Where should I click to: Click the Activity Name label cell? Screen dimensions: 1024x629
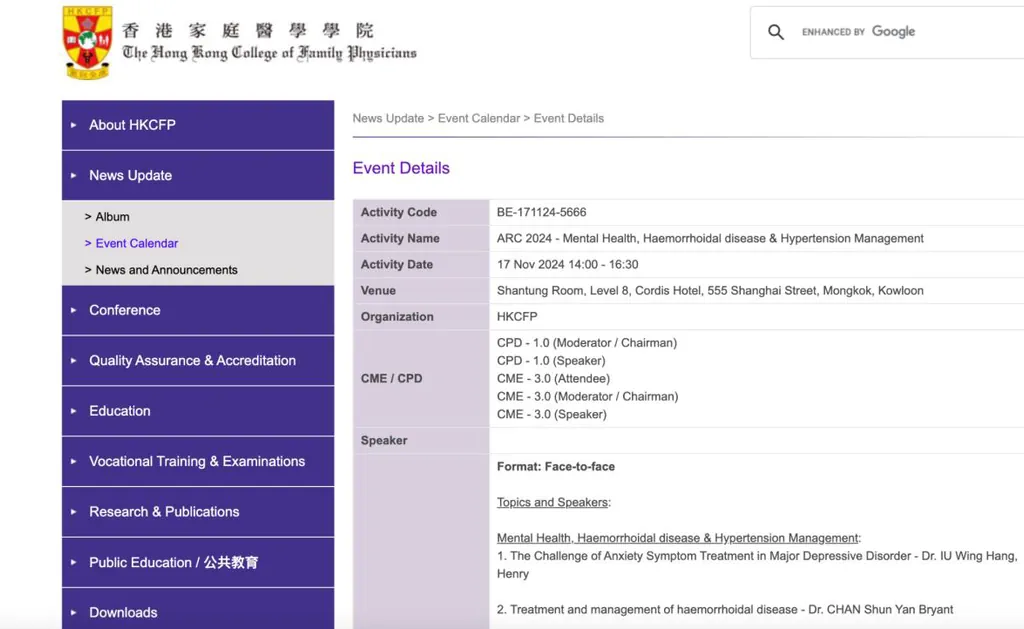[421, 238]
